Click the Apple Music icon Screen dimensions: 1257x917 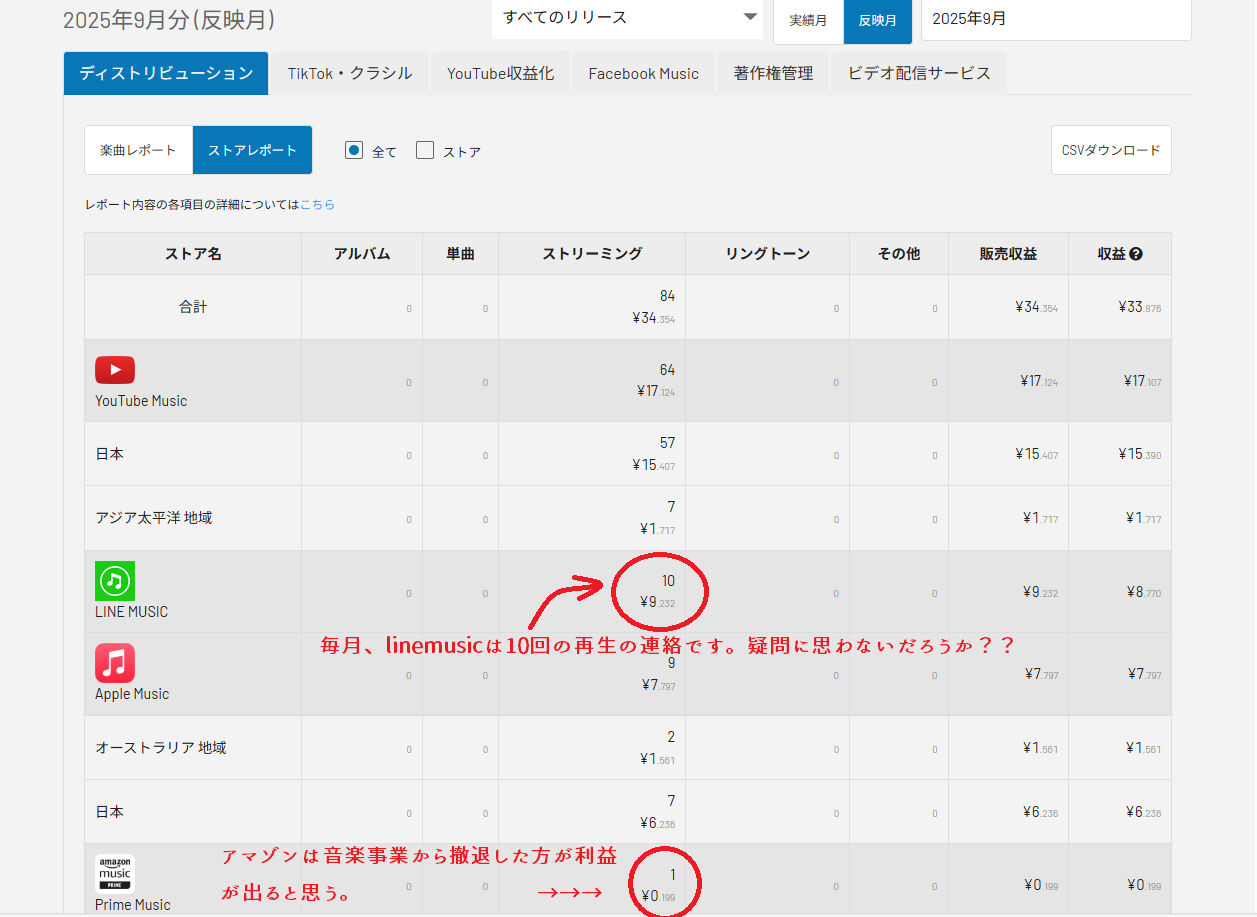[x=115, y=663]
